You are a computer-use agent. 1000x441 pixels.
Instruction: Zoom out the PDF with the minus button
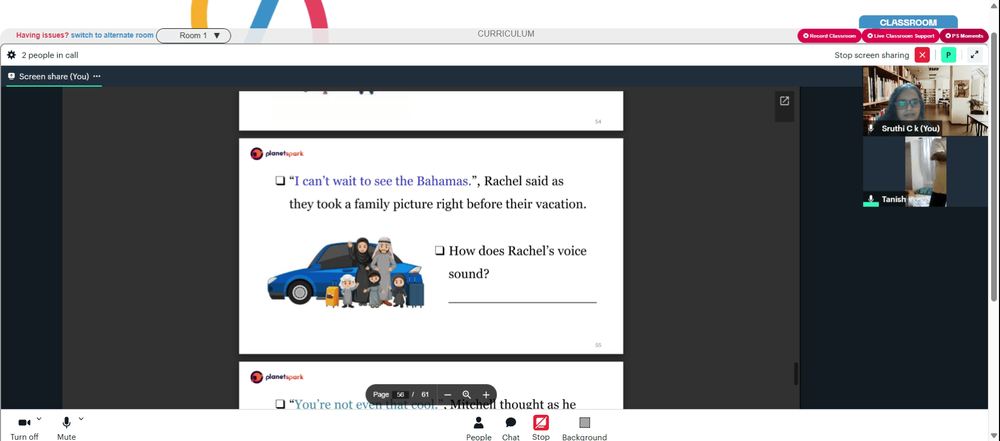click(448, 394)
